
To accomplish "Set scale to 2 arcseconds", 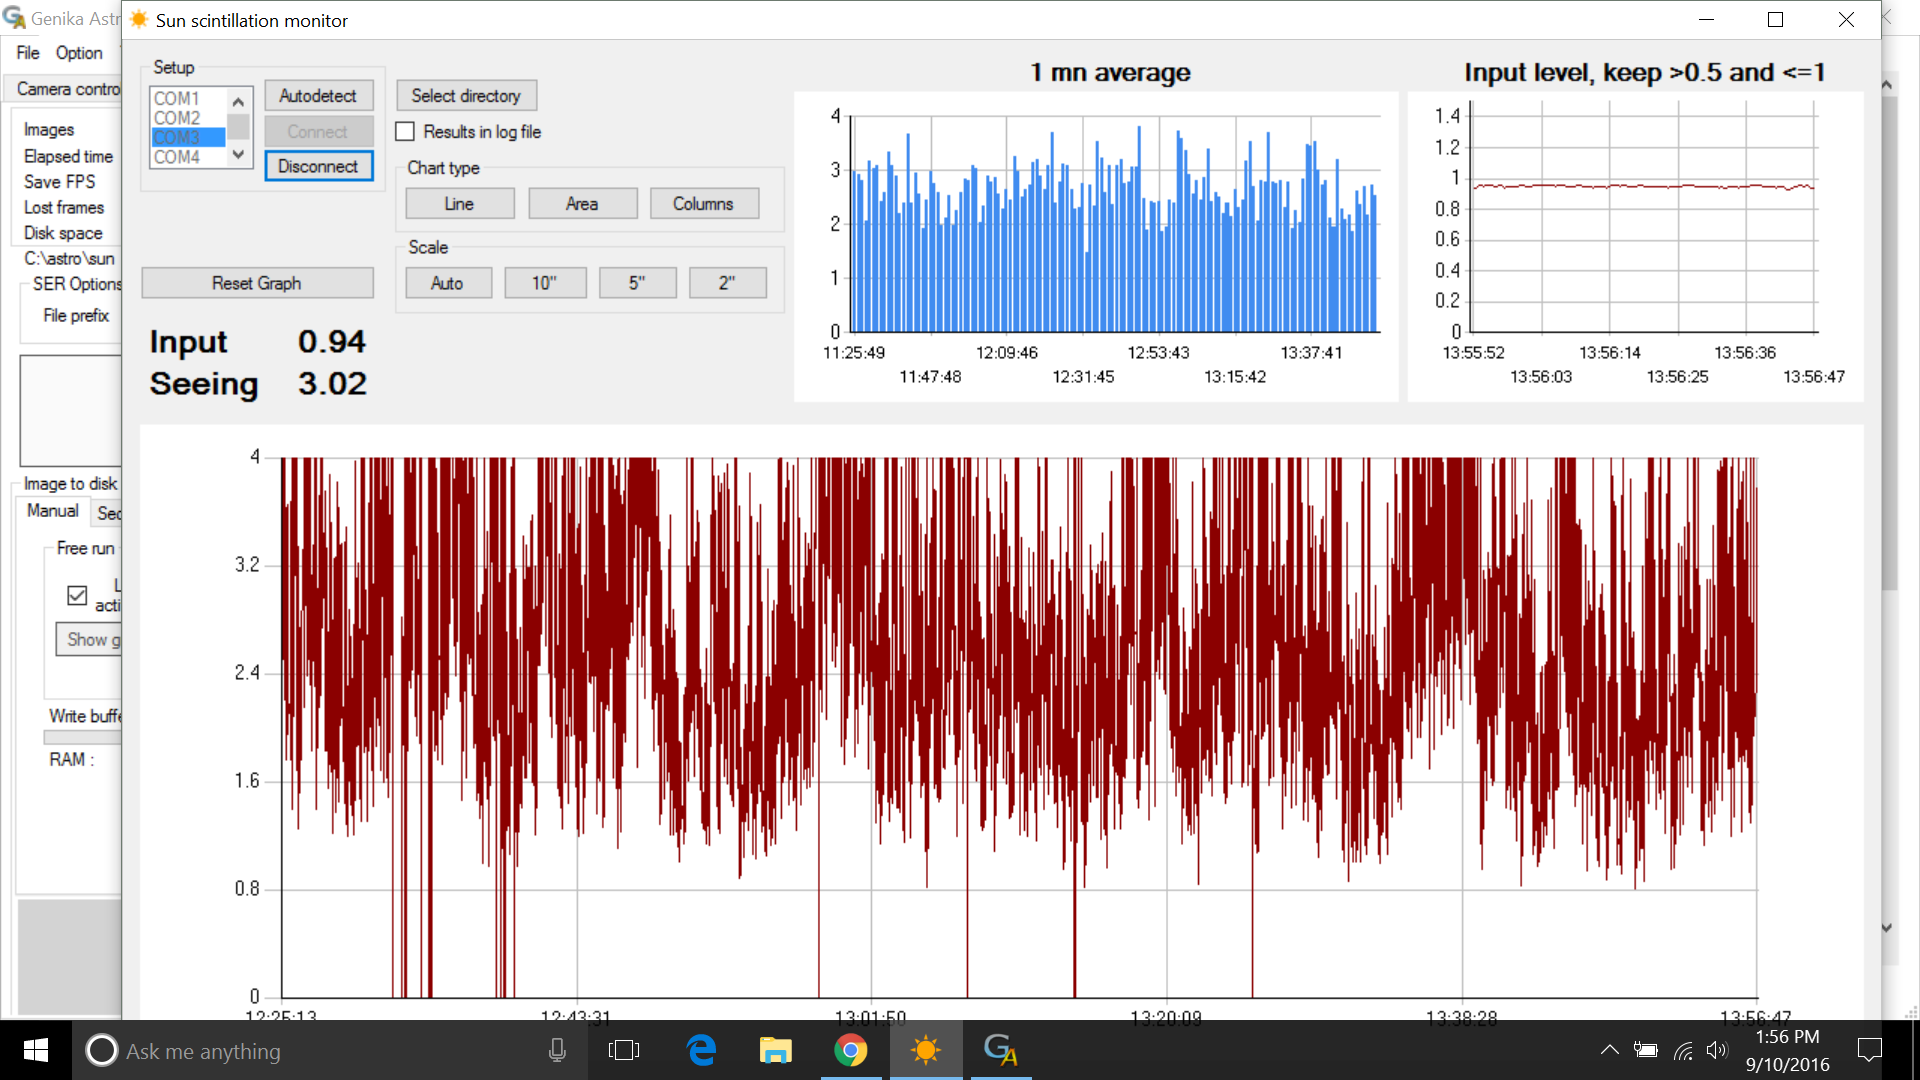I will (727, 283).
